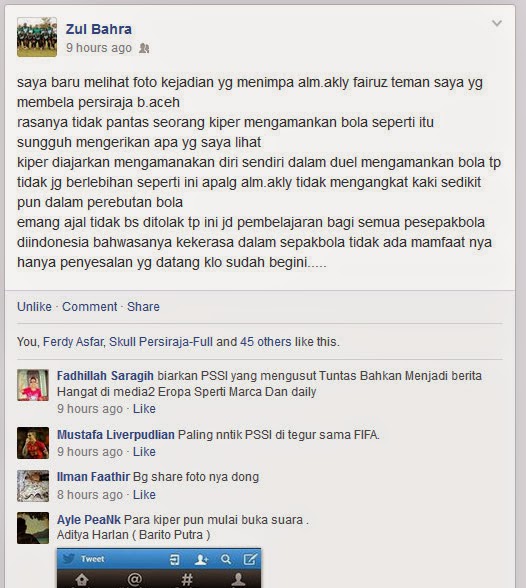Open Ferdy Asfar's profile from likes
This screenshot has width=526, height=588.
click(x=74, y=342)
